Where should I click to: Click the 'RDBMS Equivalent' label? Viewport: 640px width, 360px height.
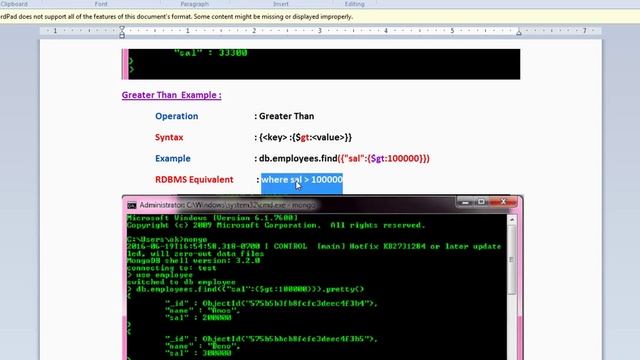coord(194,180)
